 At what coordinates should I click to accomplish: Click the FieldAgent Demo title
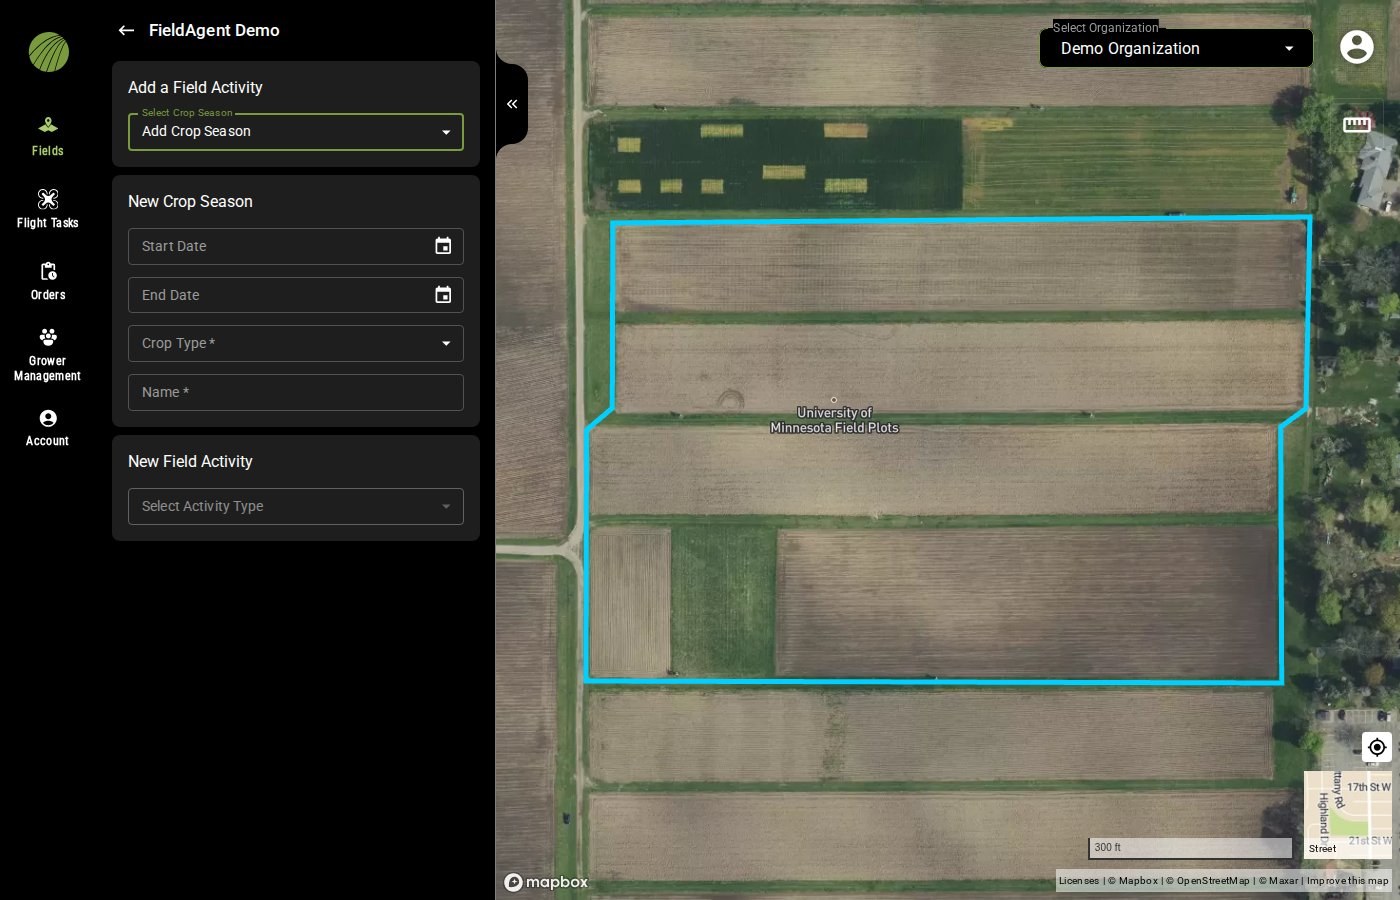tap(214, 30)
